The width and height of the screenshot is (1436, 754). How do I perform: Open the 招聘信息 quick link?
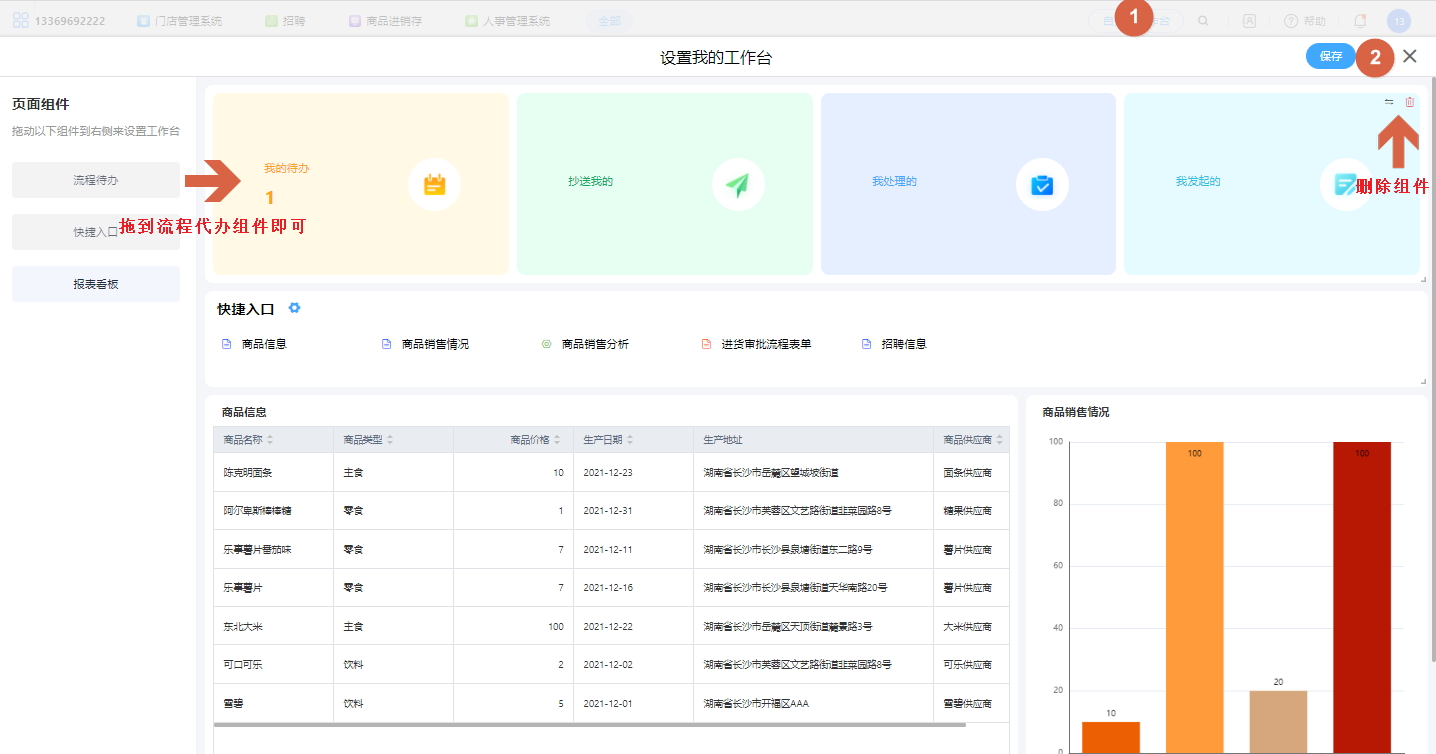[903, 344]
